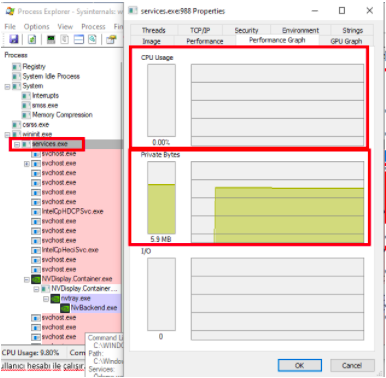386x378 pixels.
Task: Click the CPU Usage 0.00% bar meter
Action: 161,100
